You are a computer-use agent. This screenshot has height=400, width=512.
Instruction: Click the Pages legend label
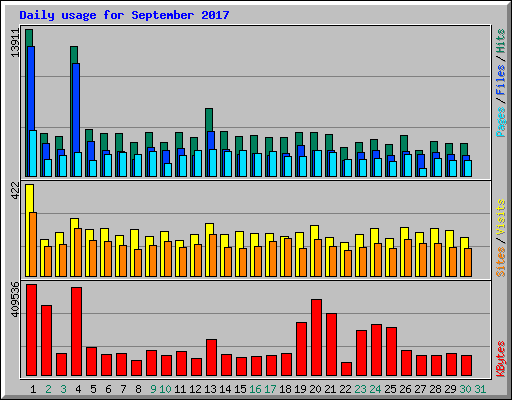tap(500, 122)
